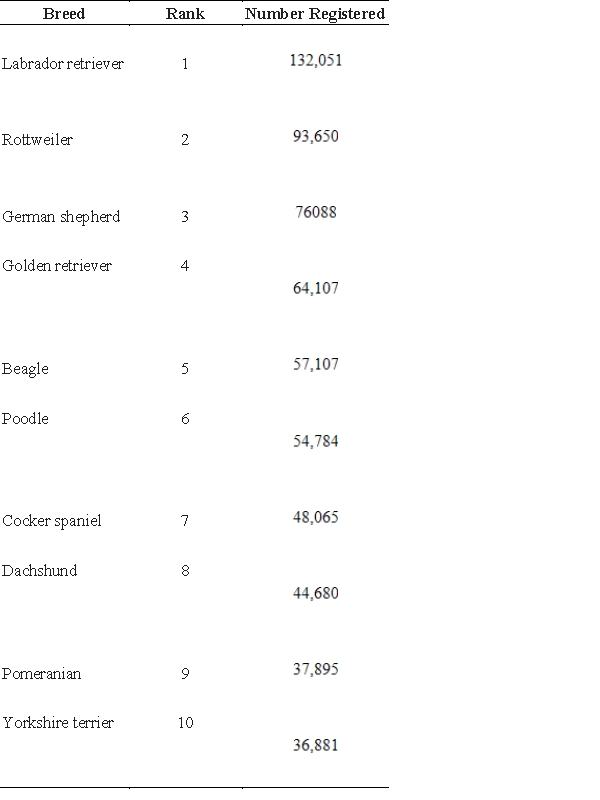This screenshot has width=600, height=800.
Task: Select the Dachshund breed cell
Action: click(39, 570)
